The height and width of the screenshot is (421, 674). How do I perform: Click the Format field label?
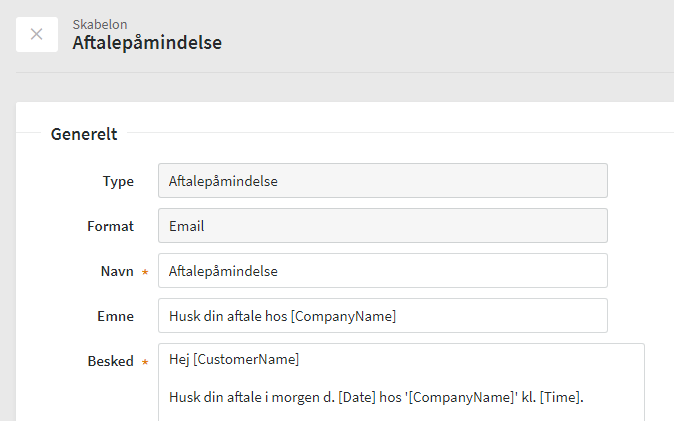[x=110, y=226]
